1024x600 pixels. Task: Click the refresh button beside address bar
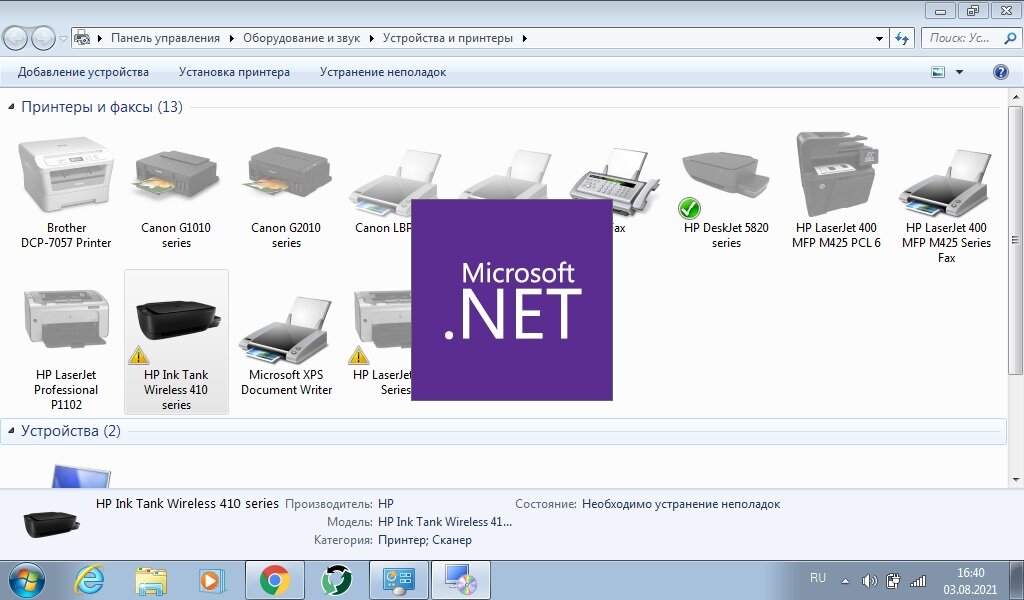(902, 39)
